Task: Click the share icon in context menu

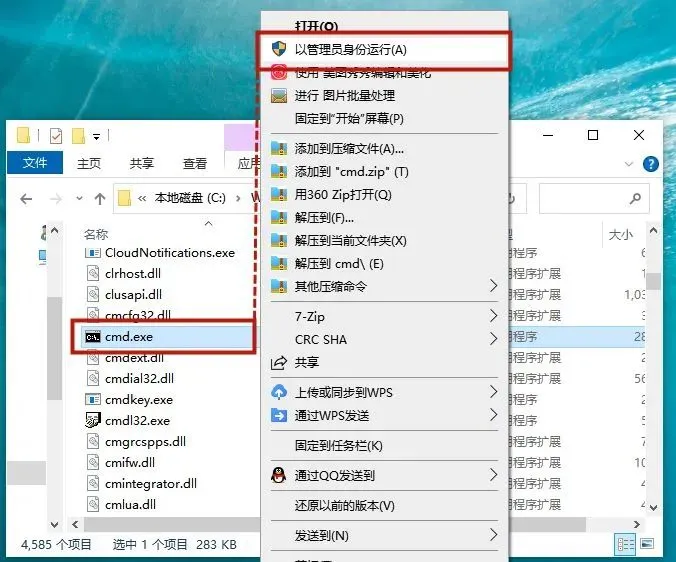Action: 279,362
